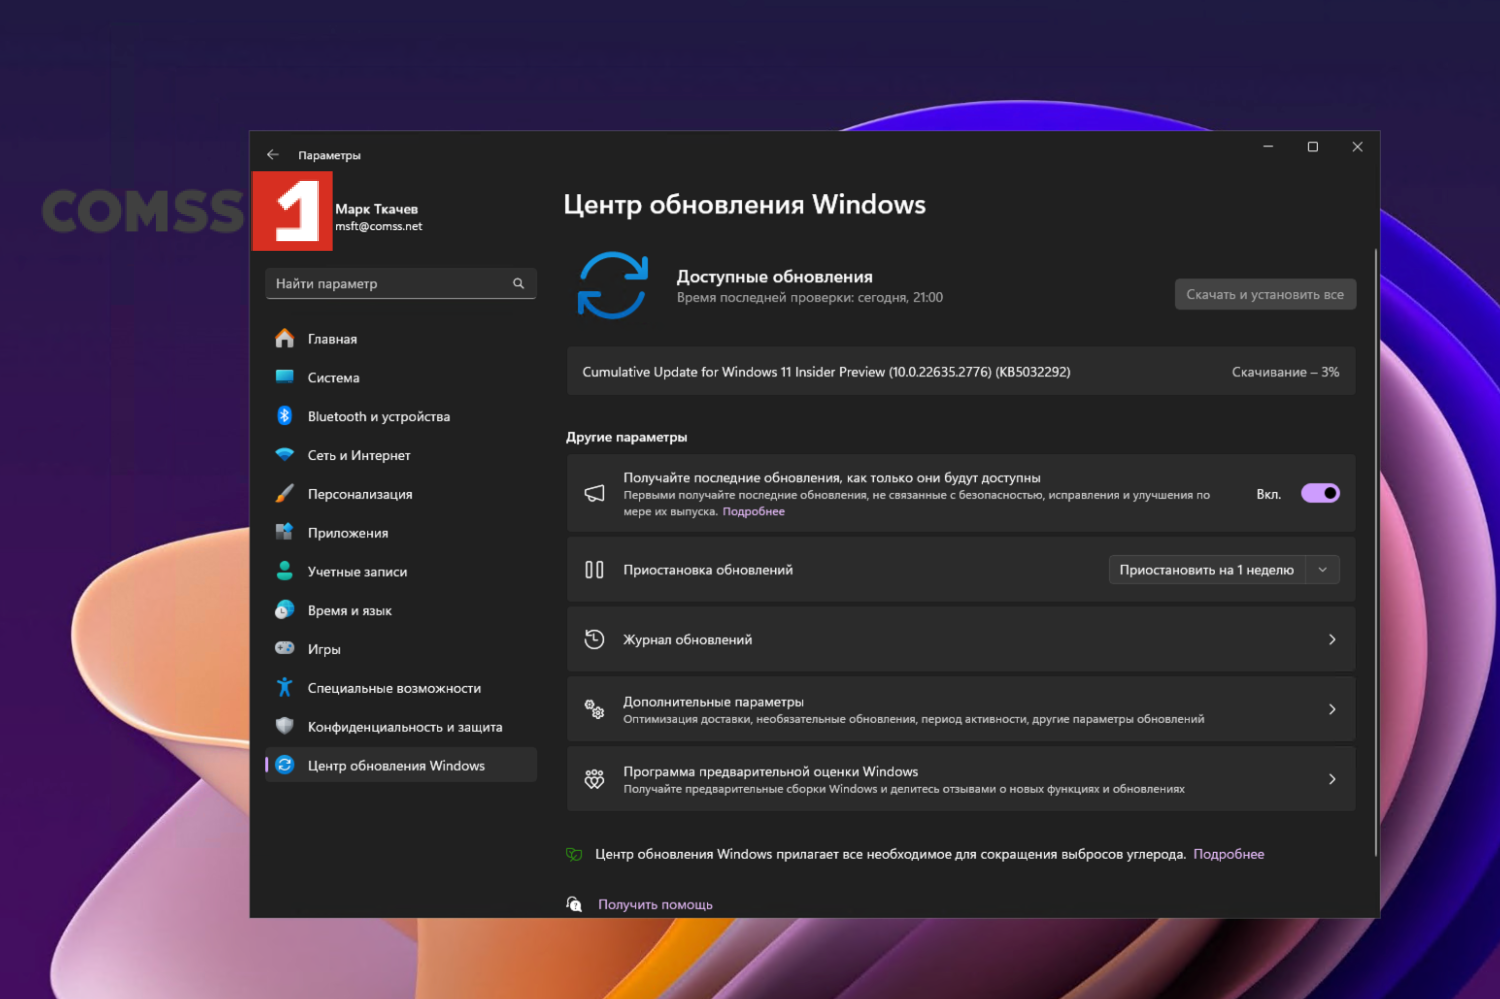The height and width of the screenshot is (999, 1500).
Task: Click the Система monitor icon
Action: (285, 377)
